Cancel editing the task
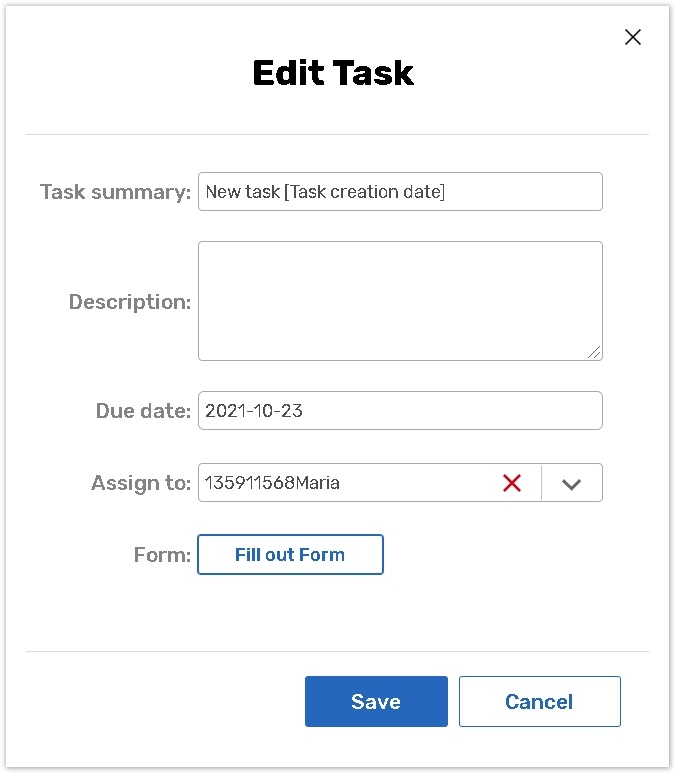The height and width of the screenshot is (773, 675). point(539,702)
